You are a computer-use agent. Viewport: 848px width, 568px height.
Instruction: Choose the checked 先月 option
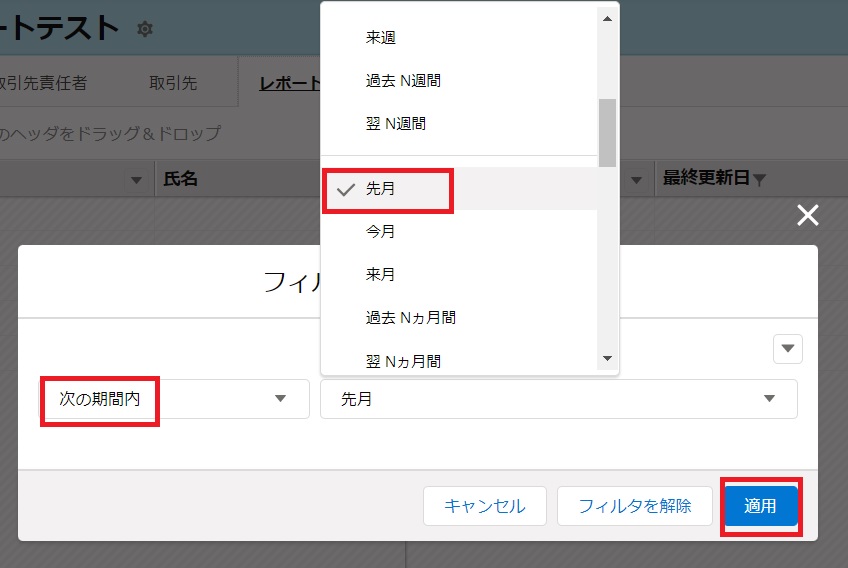click(459, 189)
